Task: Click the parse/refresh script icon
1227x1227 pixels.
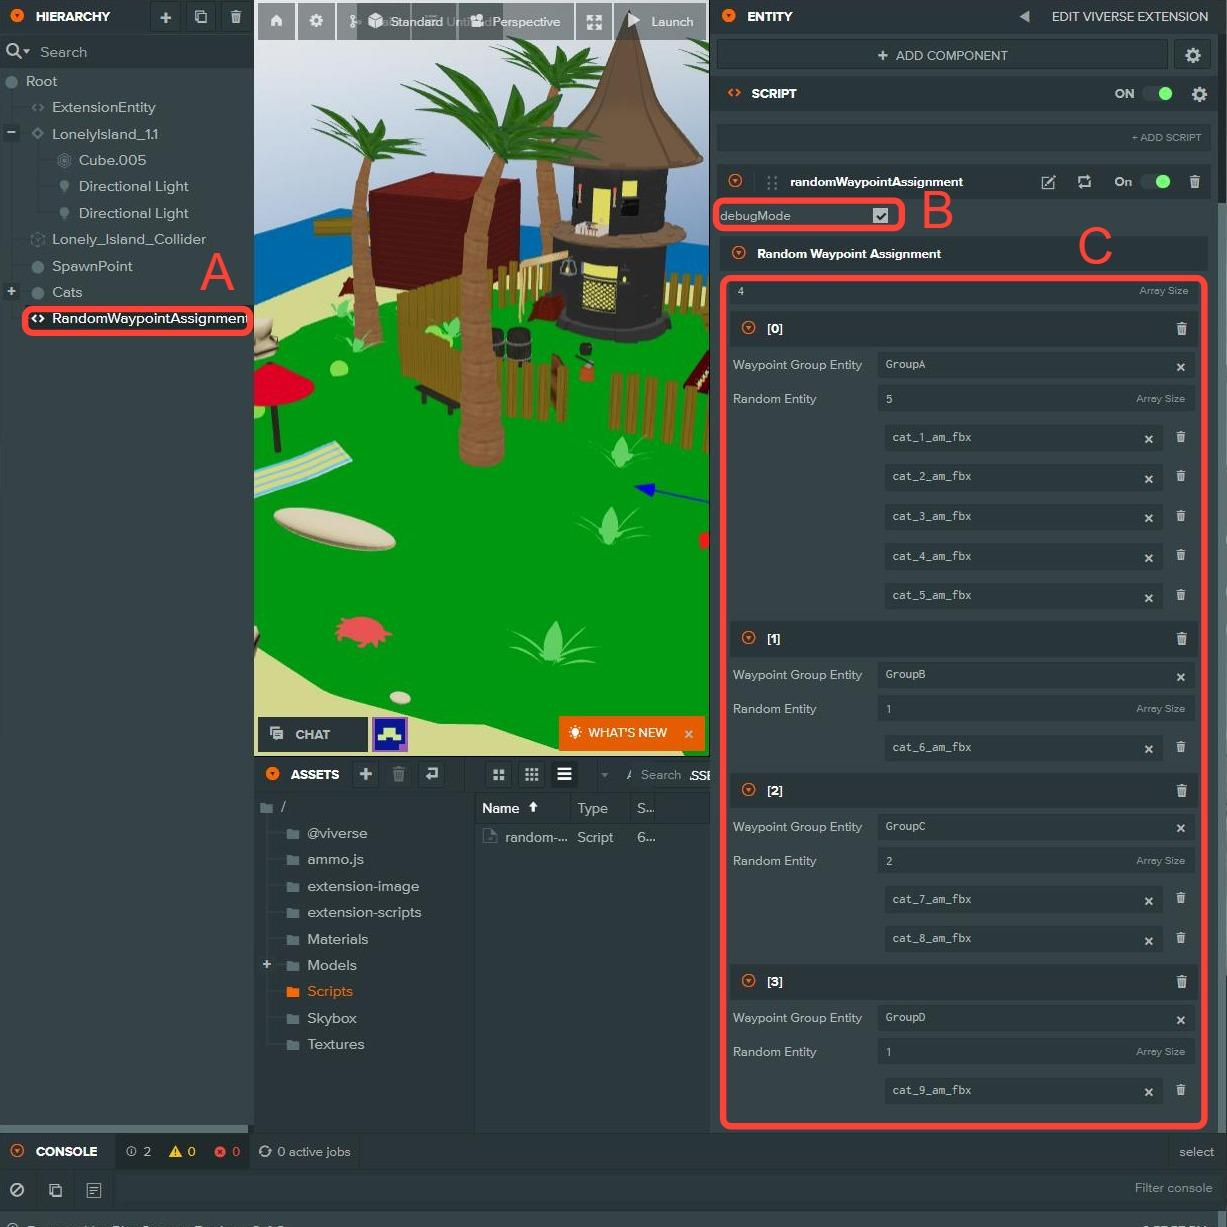Action: (x=1084, y=182)
